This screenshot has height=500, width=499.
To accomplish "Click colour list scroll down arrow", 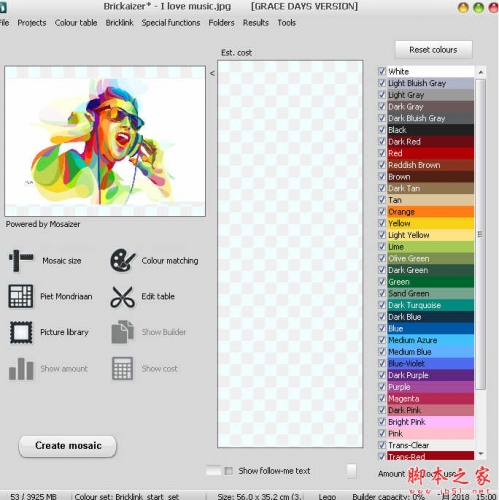I will click(481, 453).
